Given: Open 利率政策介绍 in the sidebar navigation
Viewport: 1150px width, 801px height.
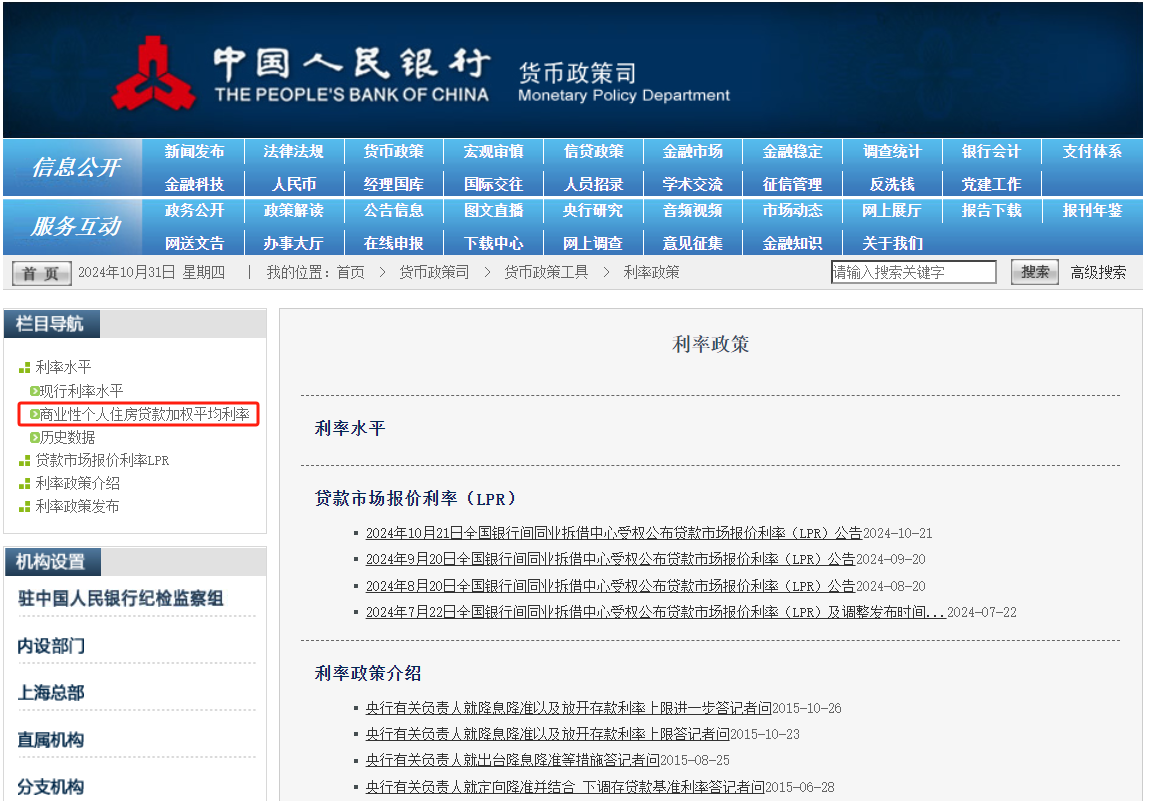Looking at the screenshot, I should (x=77, y=483).
